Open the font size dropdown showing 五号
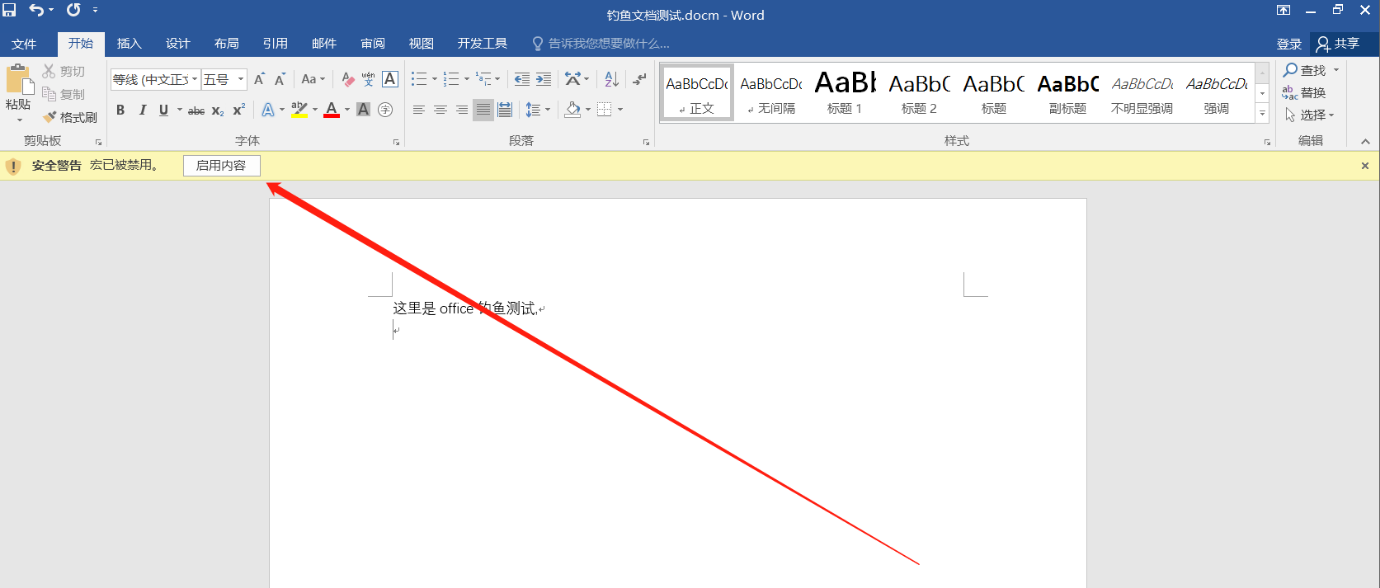 241,79
